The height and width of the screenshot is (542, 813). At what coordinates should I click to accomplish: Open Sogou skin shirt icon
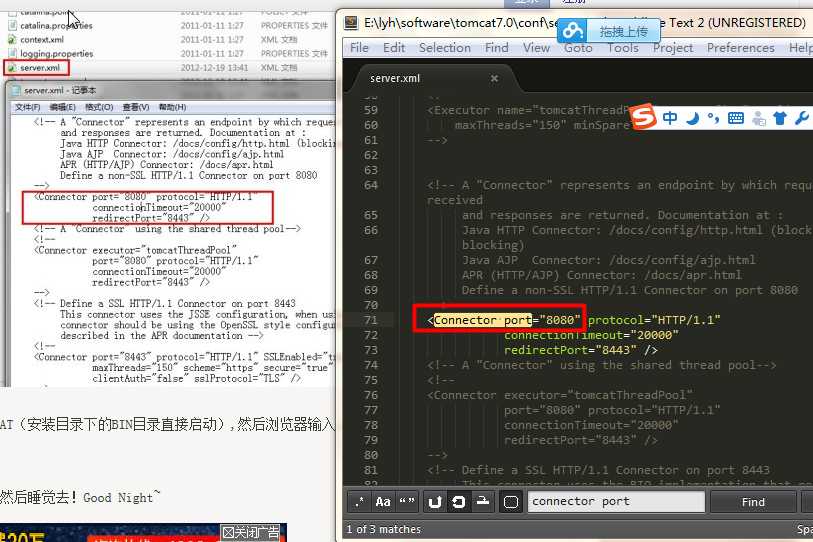click(780, 118)
